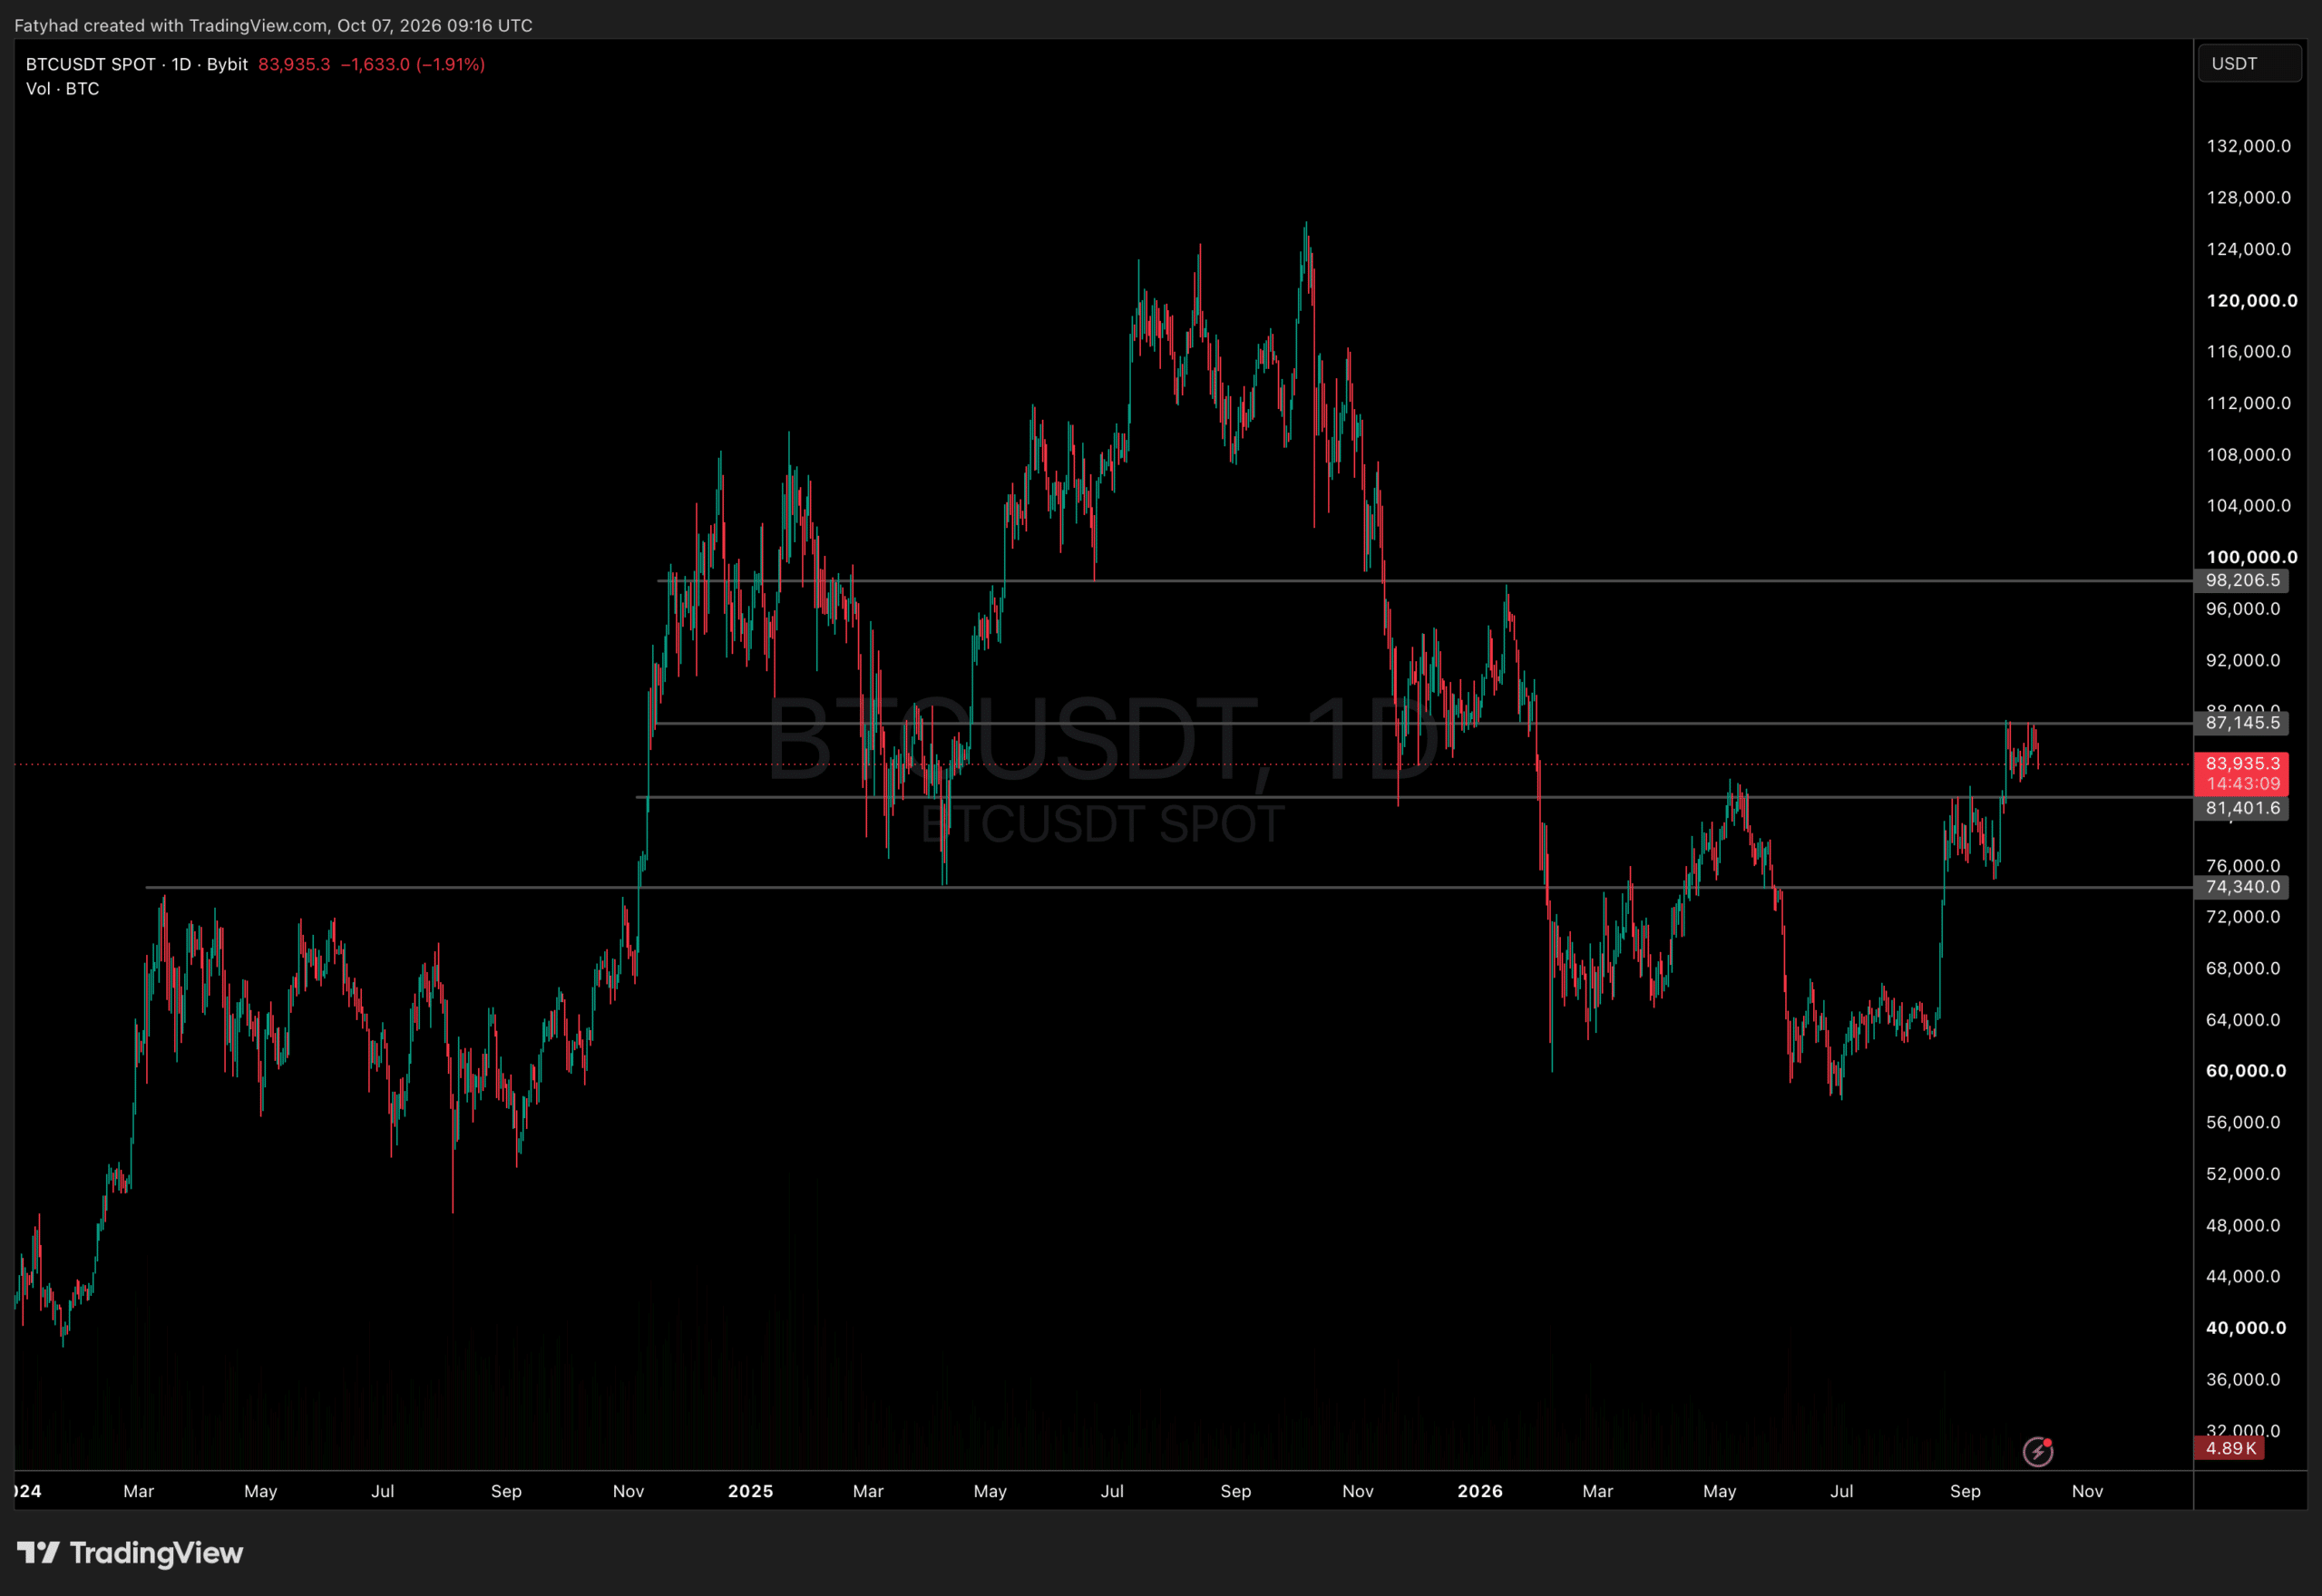
Task: Click the 124,000.0 price axis label
Action: (2248, 249)
